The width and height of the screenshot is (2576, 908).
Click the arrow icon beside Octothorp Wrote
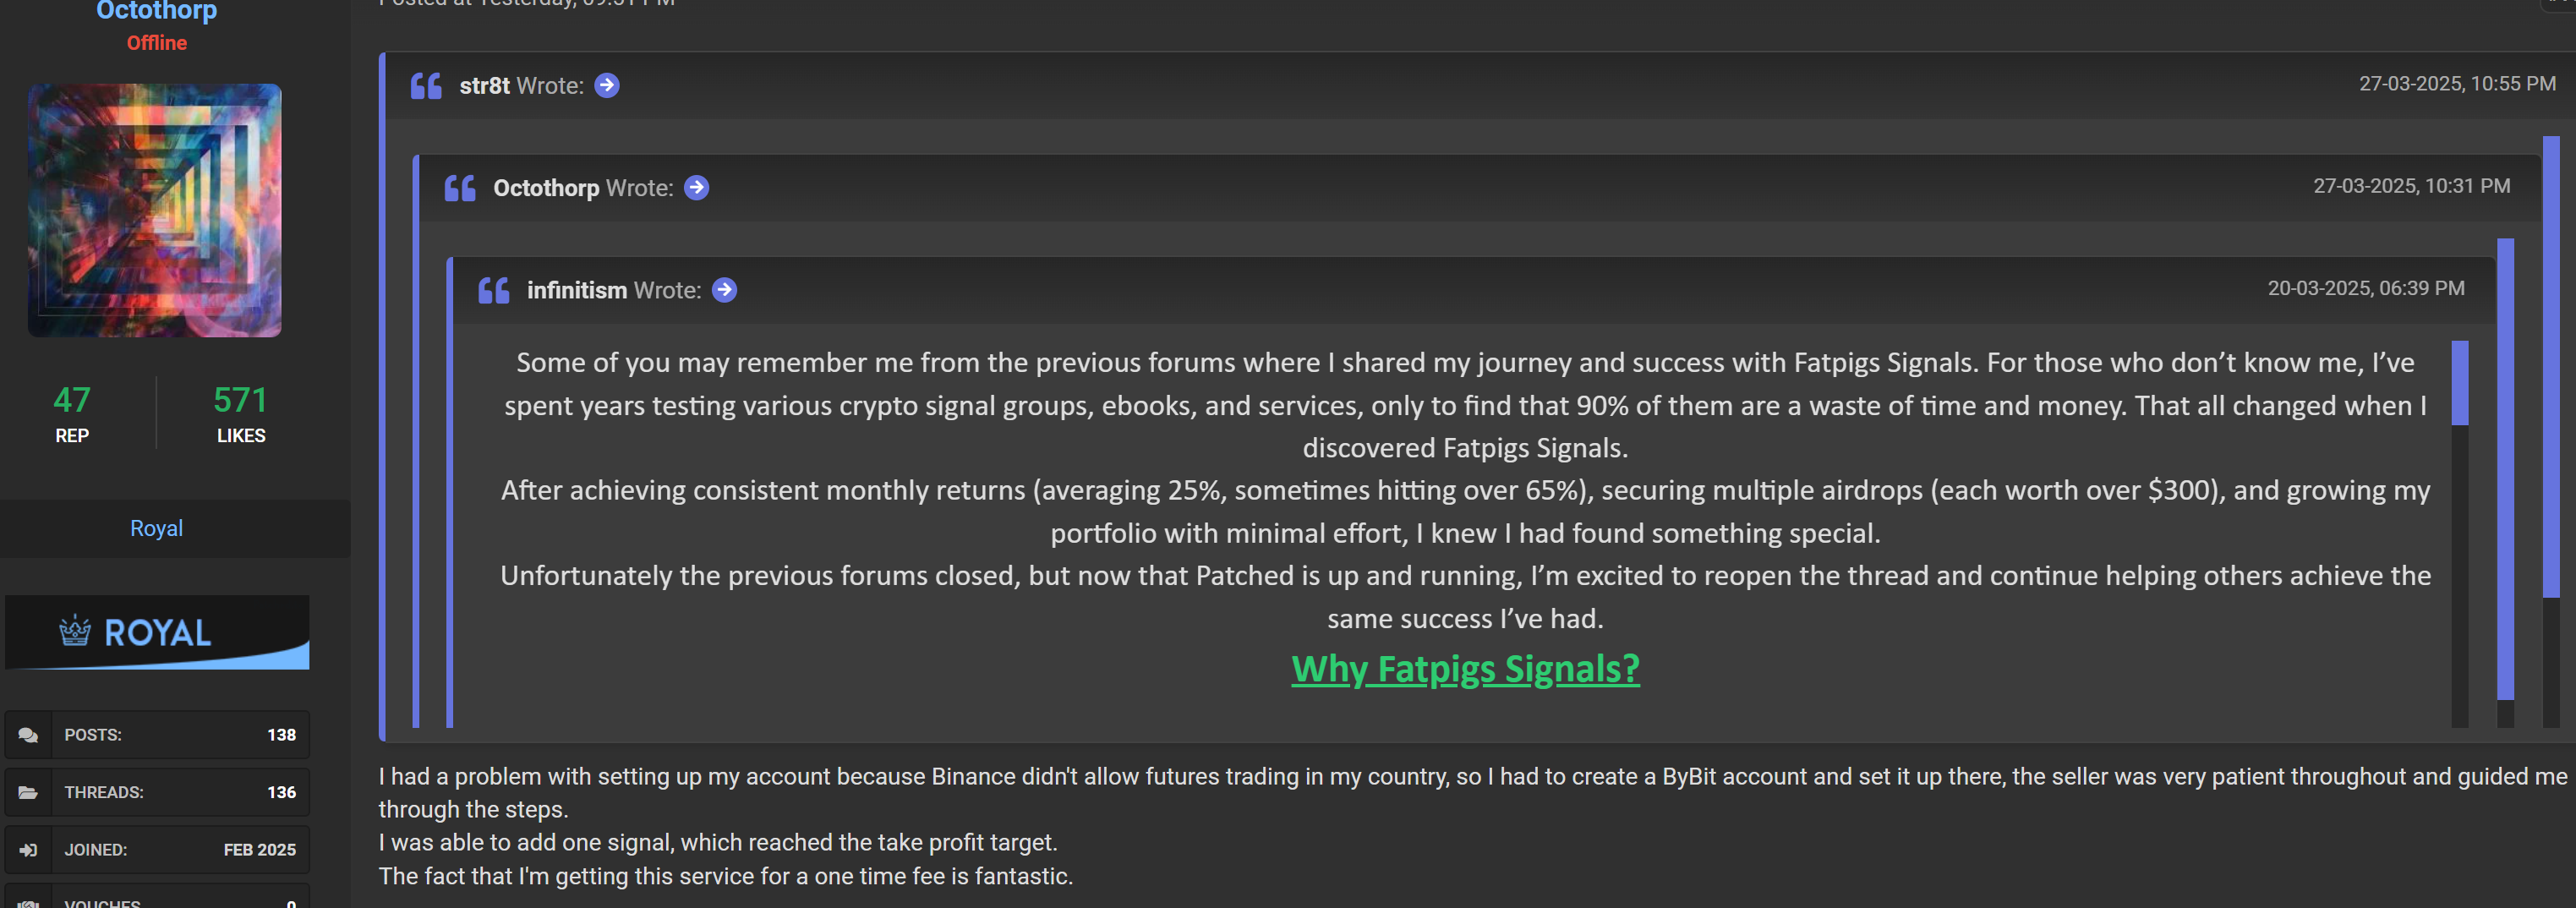[x=696, y=188]
